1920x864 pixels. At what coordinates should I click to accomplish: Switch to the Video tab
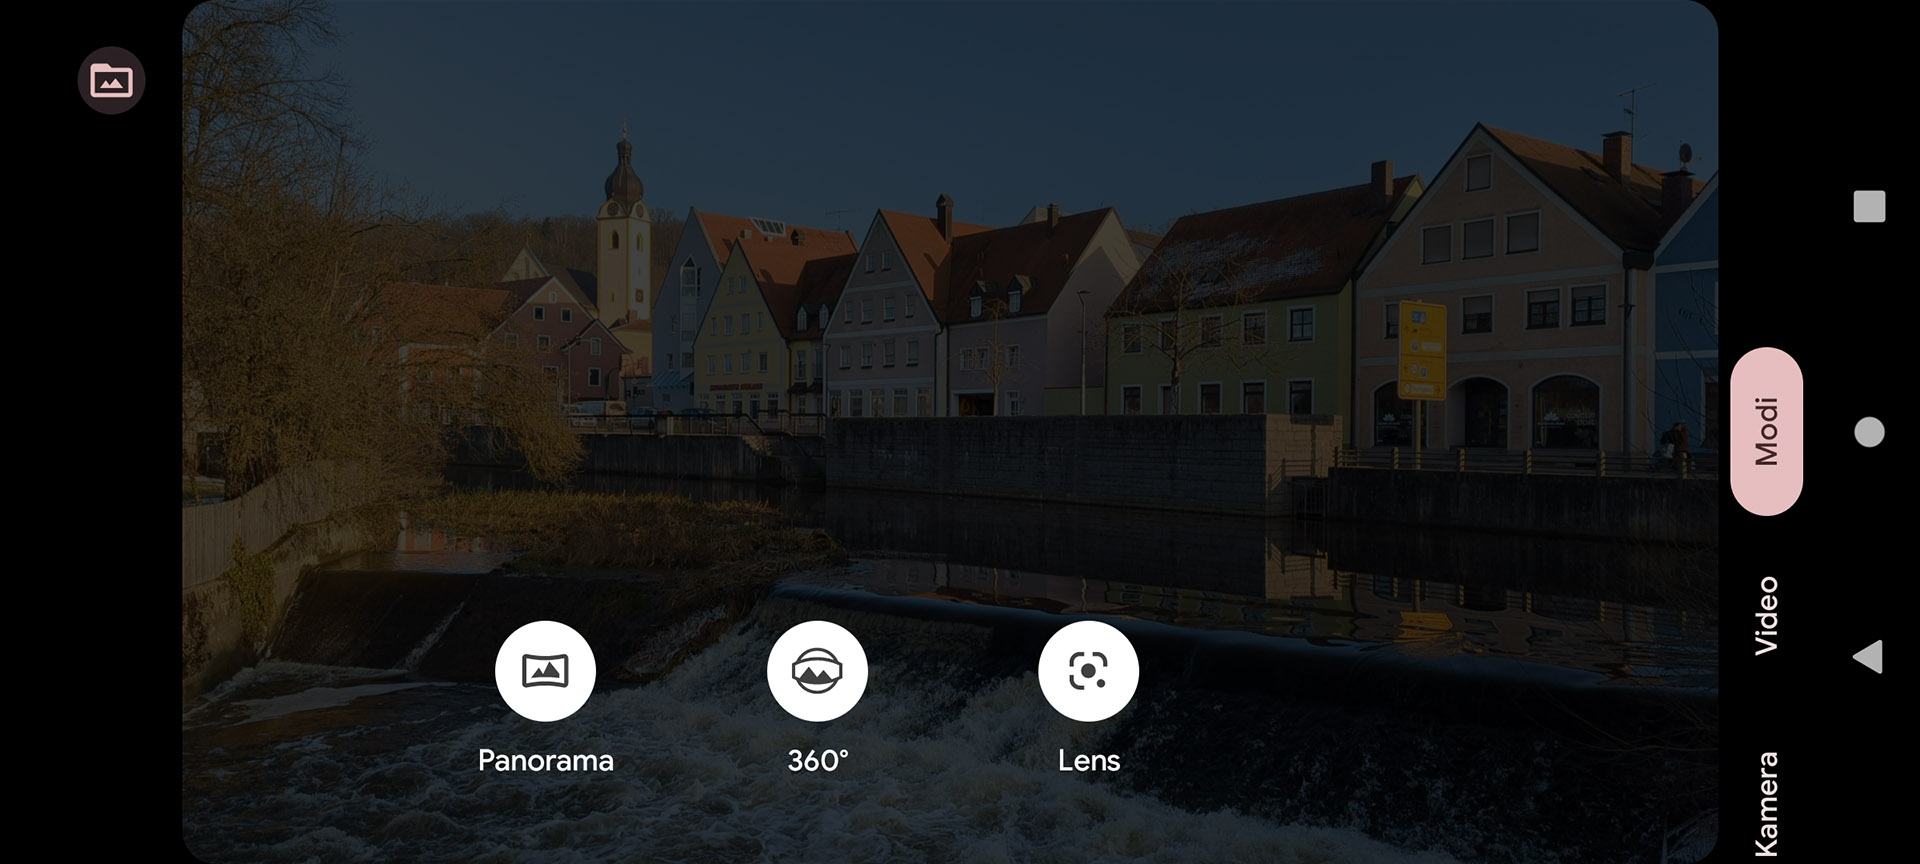pos(1767,615)
